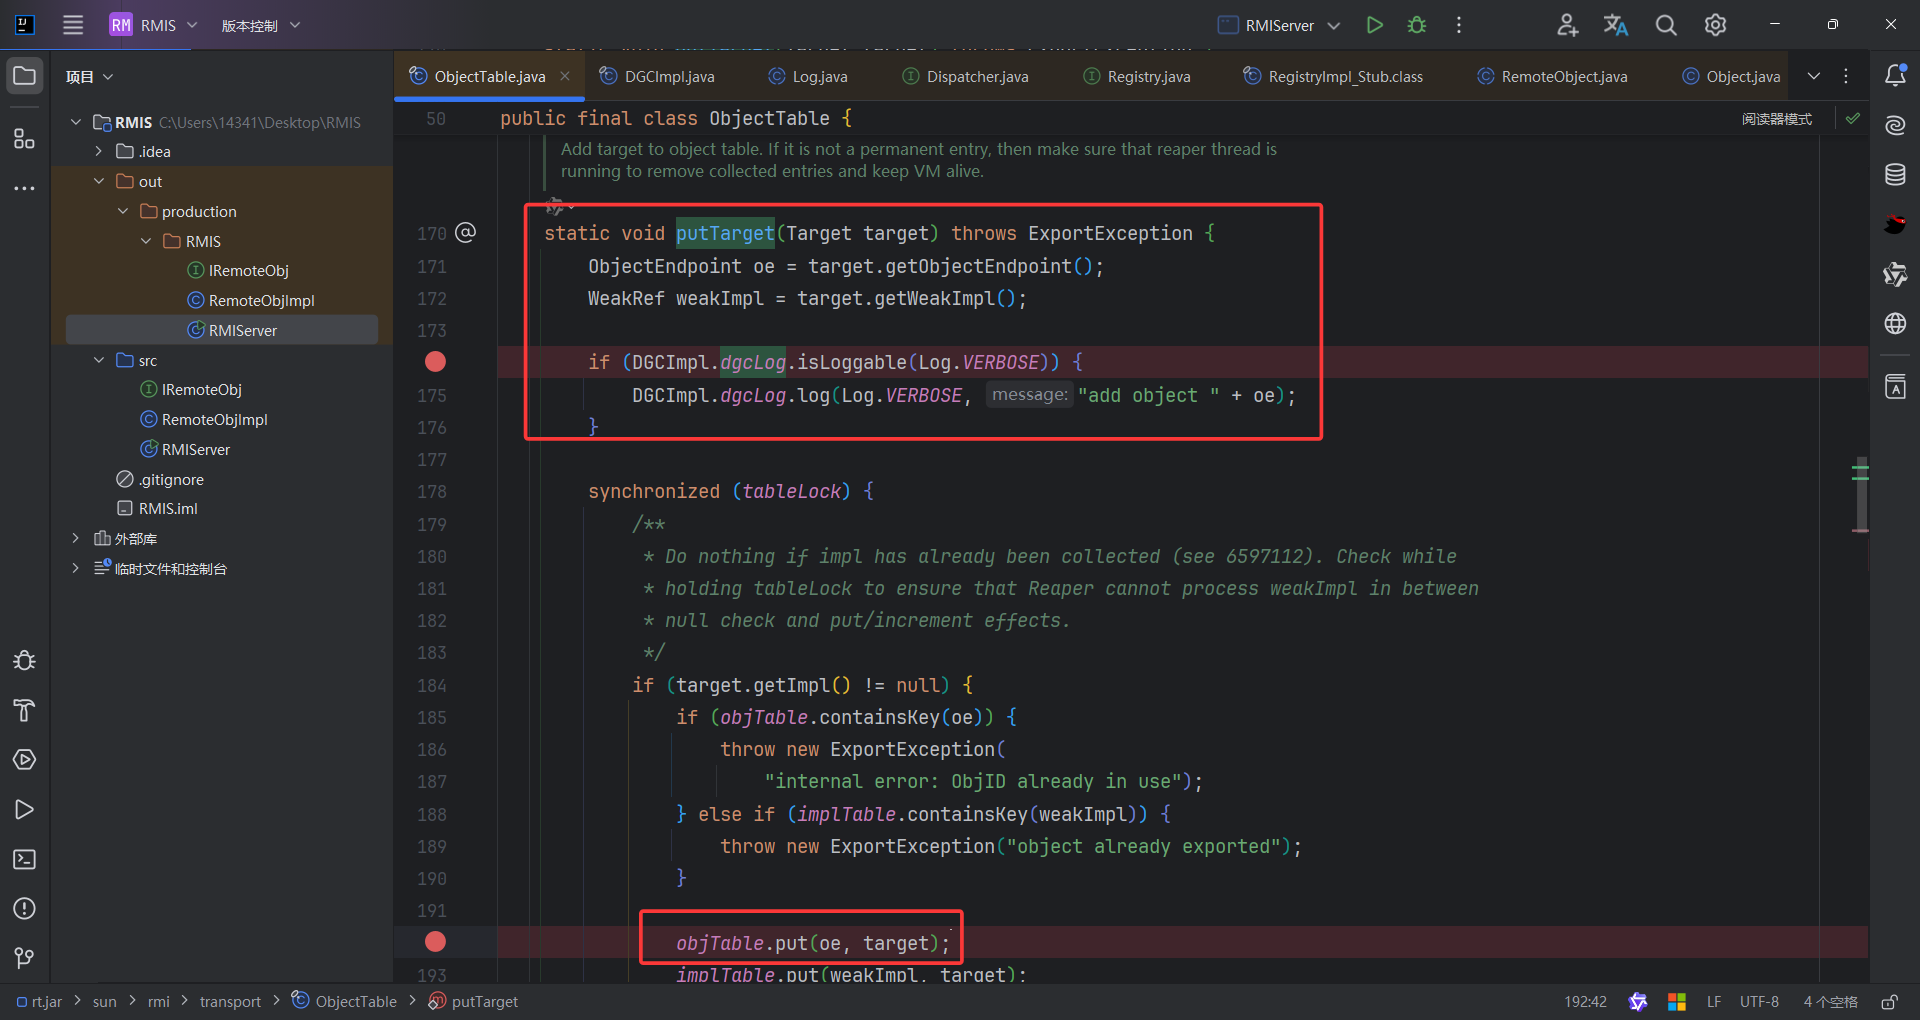Image resolution: width=1920 pixels, height=1020 pixels.
Task: Switch to the Log.java tab
Action: pos(808,77)
